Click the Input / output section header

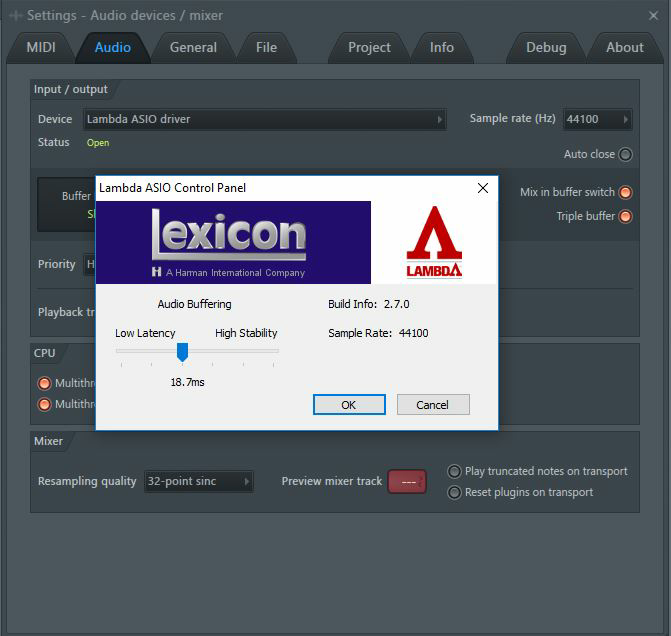(x=71, y=89)
